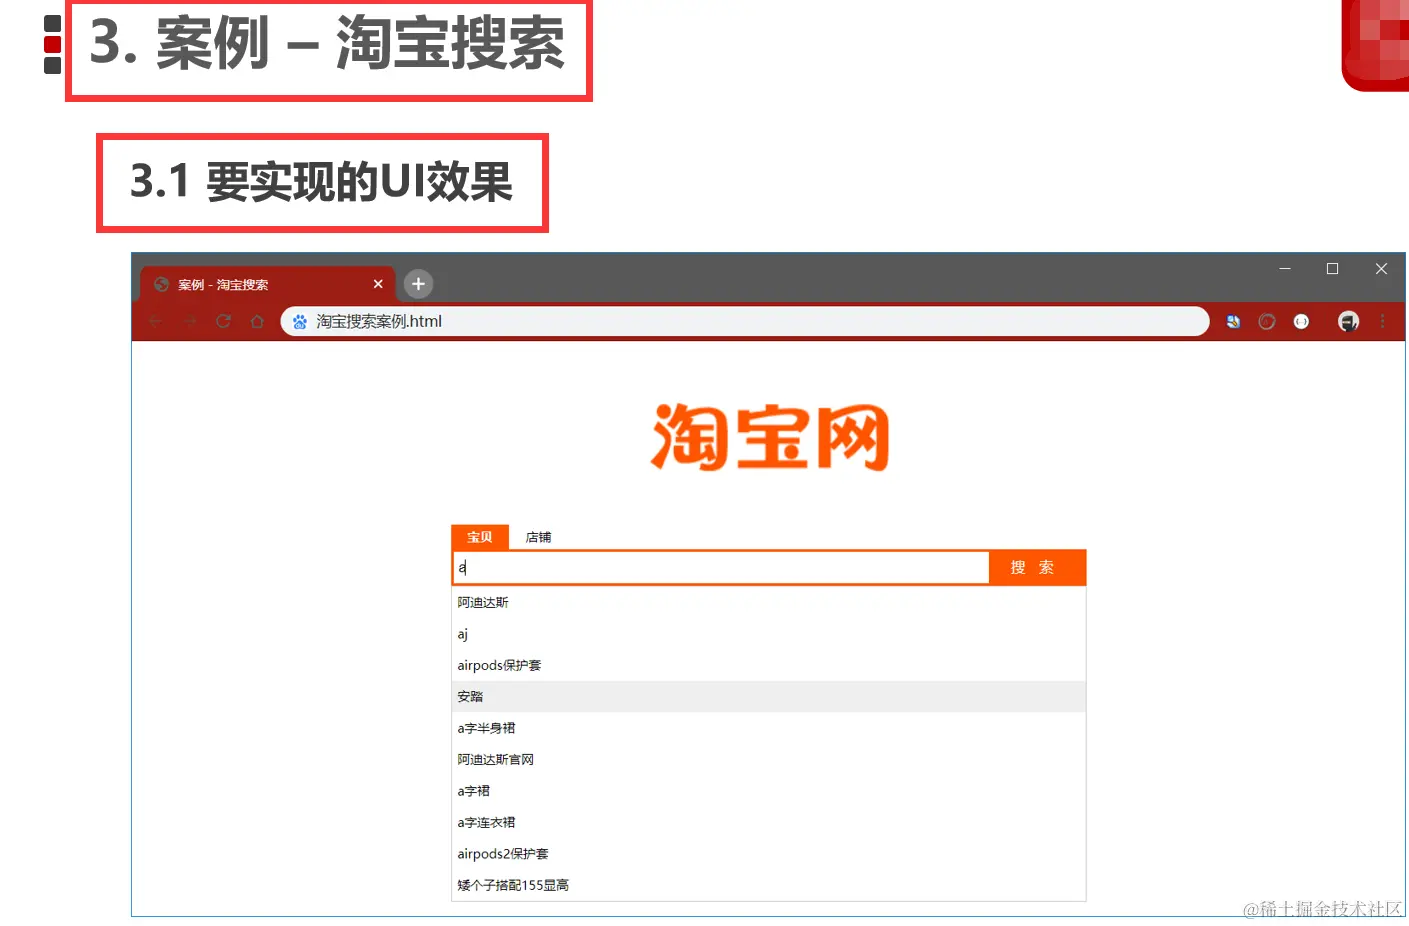Switch to the 店铺 search tab

(x=538, y=537)
